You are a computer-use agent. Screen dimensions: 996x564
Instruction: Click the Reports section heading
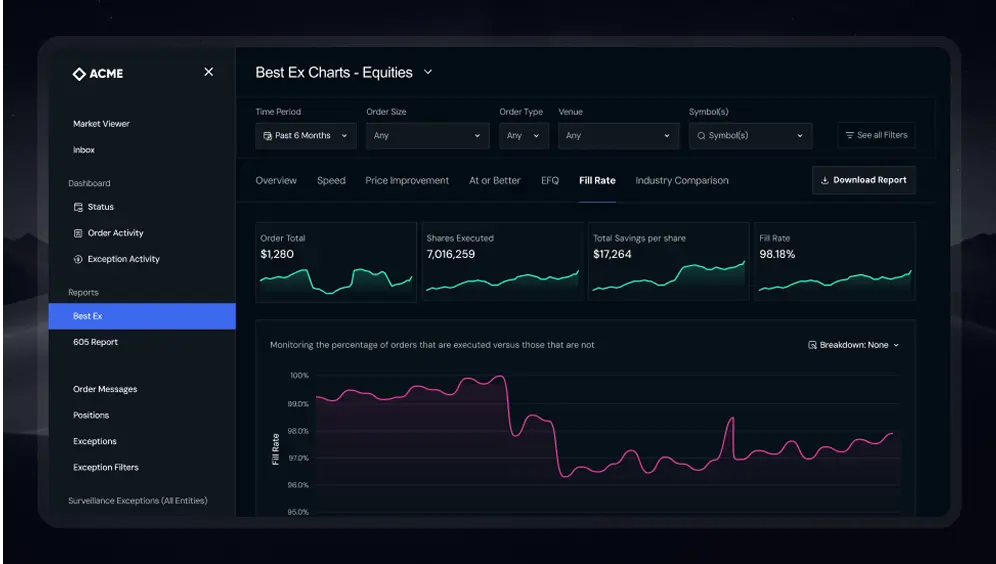click(83, 293)
